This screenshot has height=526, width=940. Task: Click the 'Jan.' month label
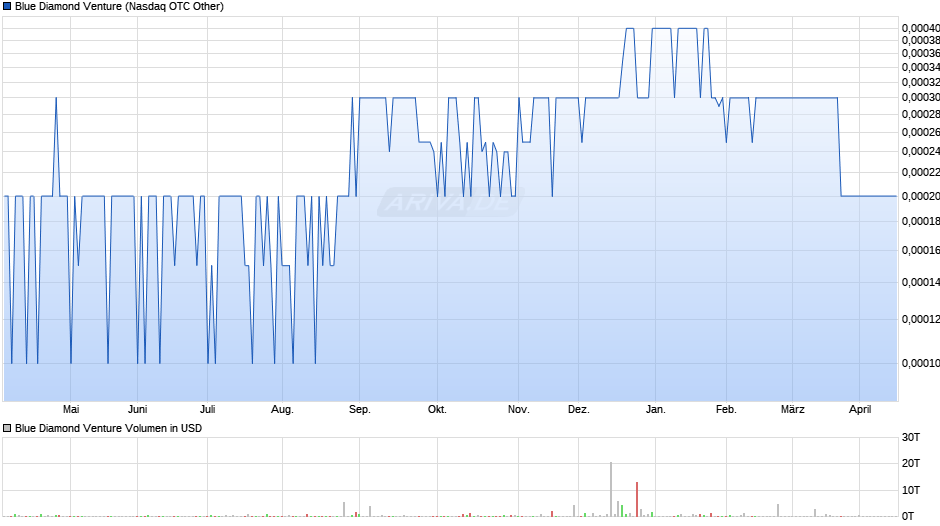[x=655, y=409]
